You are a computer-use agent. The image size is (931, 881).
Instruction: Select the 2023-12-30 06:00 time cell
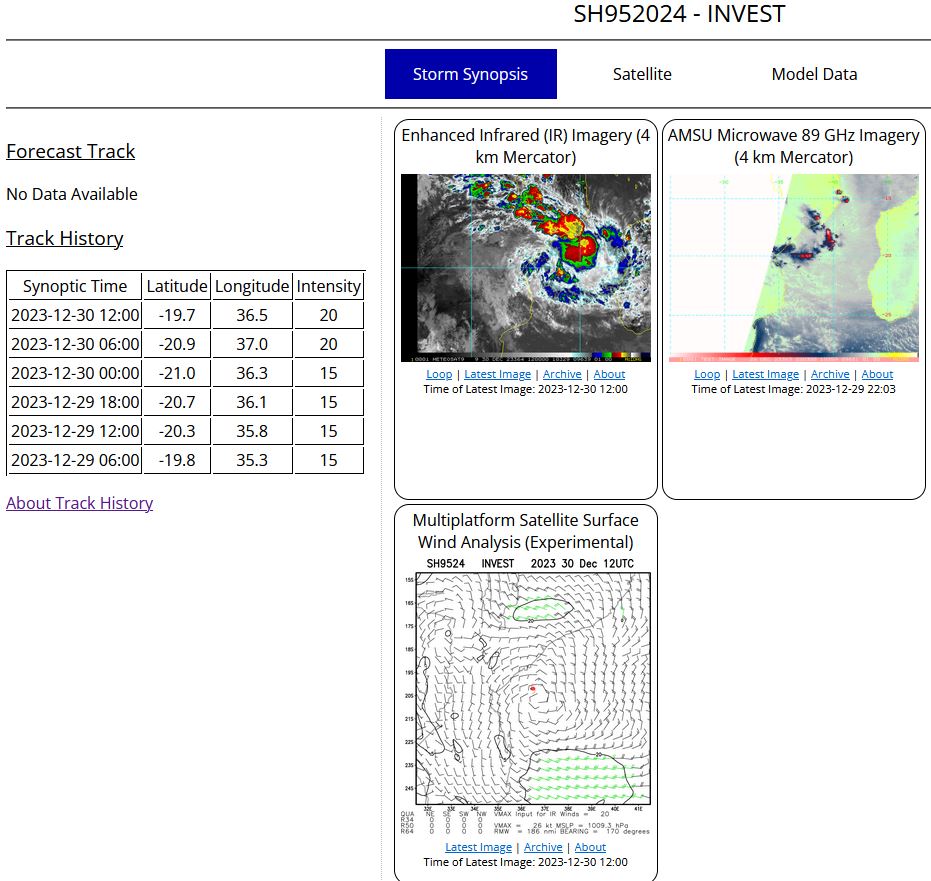[75, 344]
